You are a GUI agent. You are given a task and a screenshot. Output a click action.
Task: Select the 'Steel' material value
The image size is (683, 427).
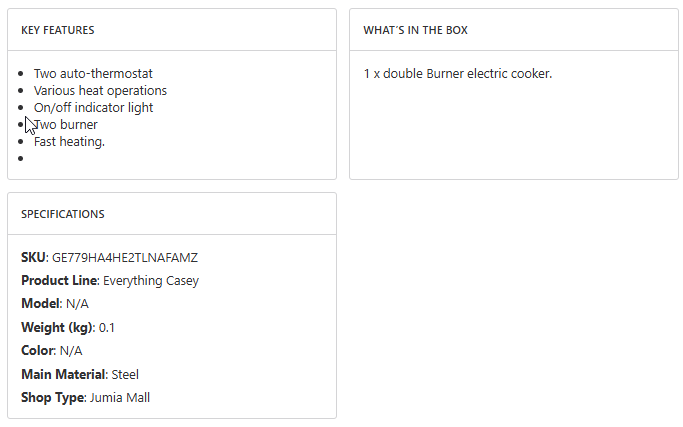tap(125, 374)
